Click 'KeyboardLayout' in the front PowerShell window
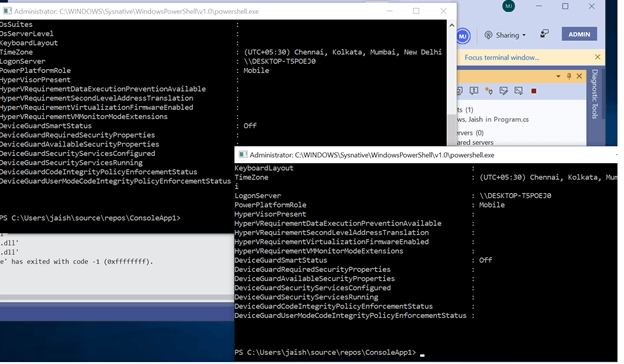The image size is (624, 364). point(264,168)
